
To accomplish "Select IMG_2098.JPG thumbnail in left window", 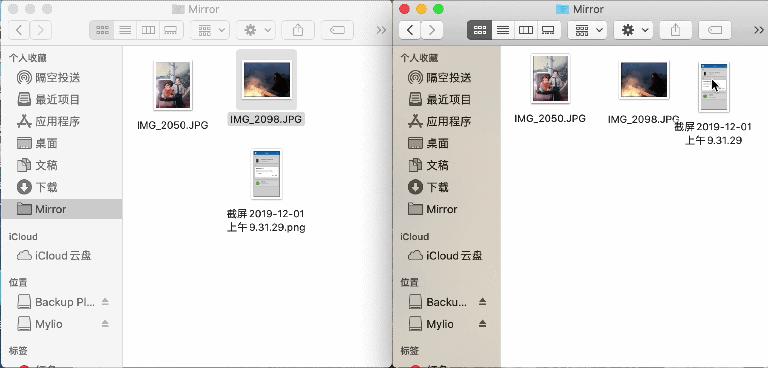I will coord(266,80).
